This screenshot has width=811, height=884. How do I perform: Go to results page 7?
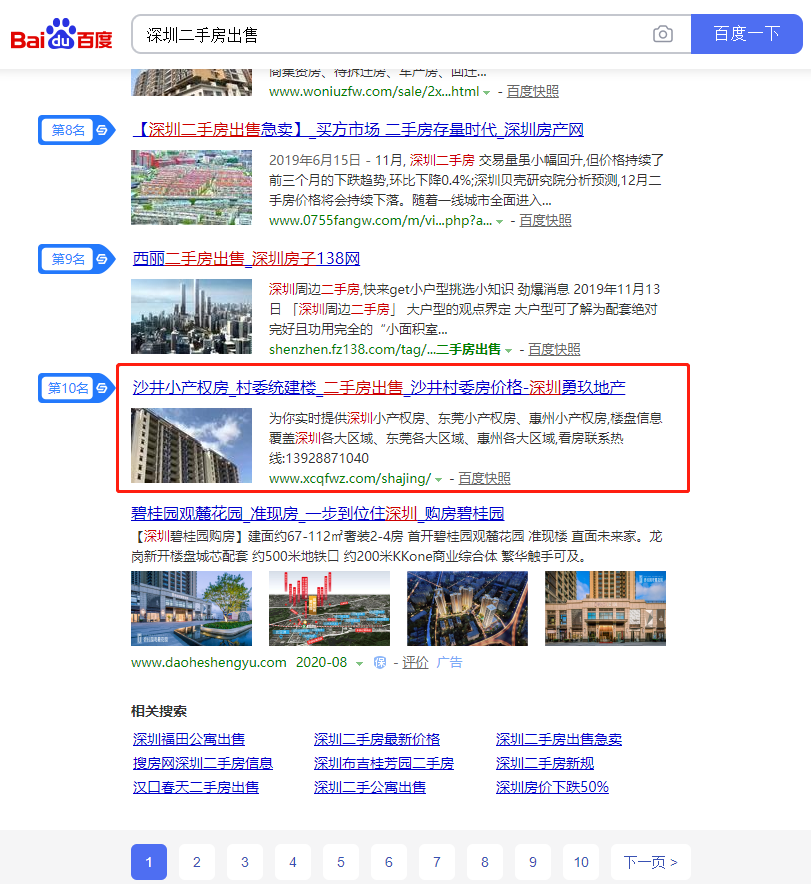click(x=437, y=862)
